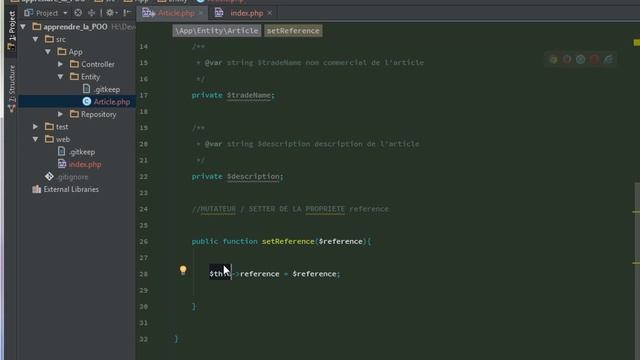
Task: Click the scroll from source icon
Action: pos(78,13)
